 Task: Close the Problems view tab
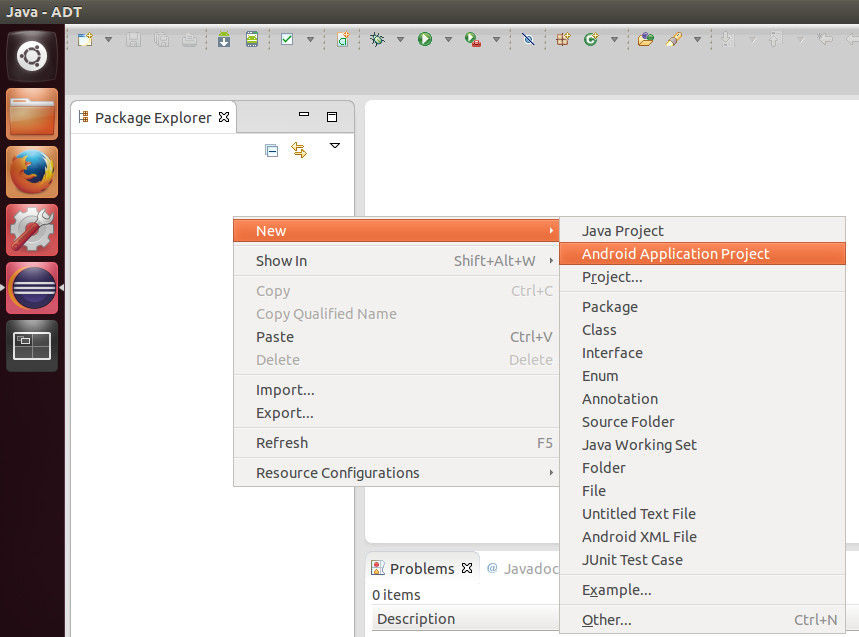(x=467, y=568)
